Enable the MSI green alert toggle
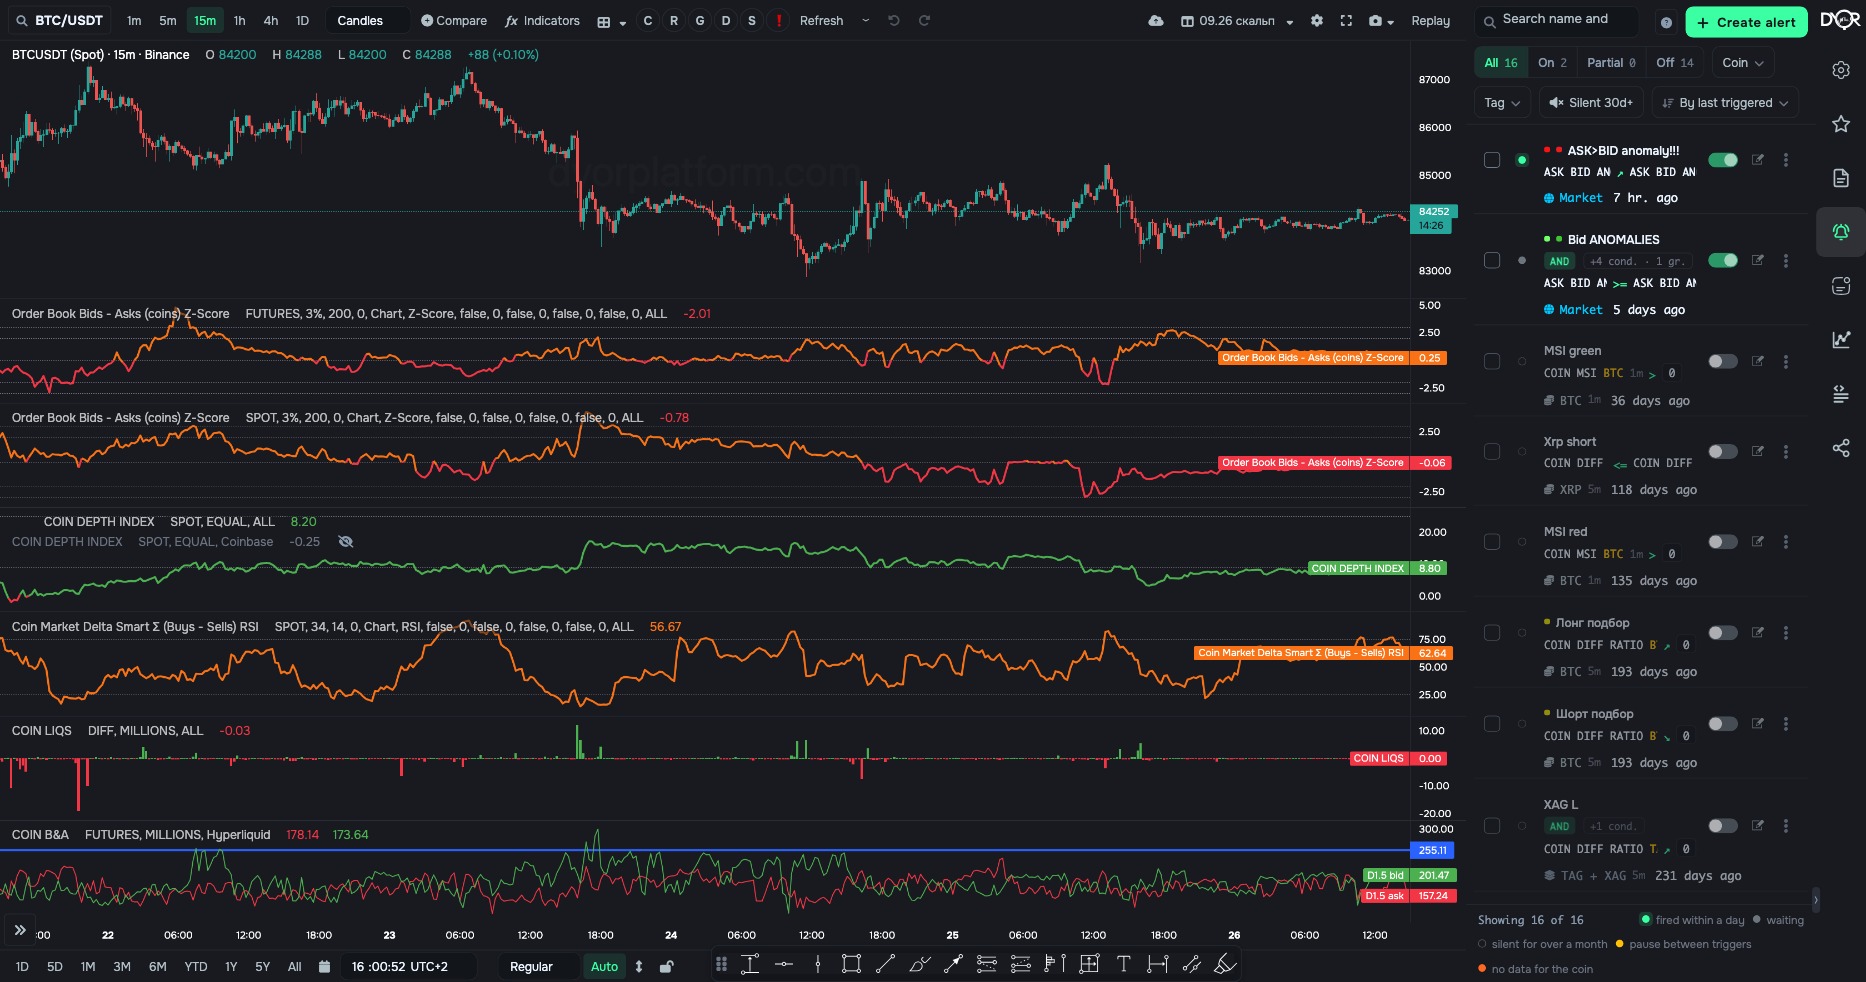Screen dimensions: 1866x982 click(1723, 362)
